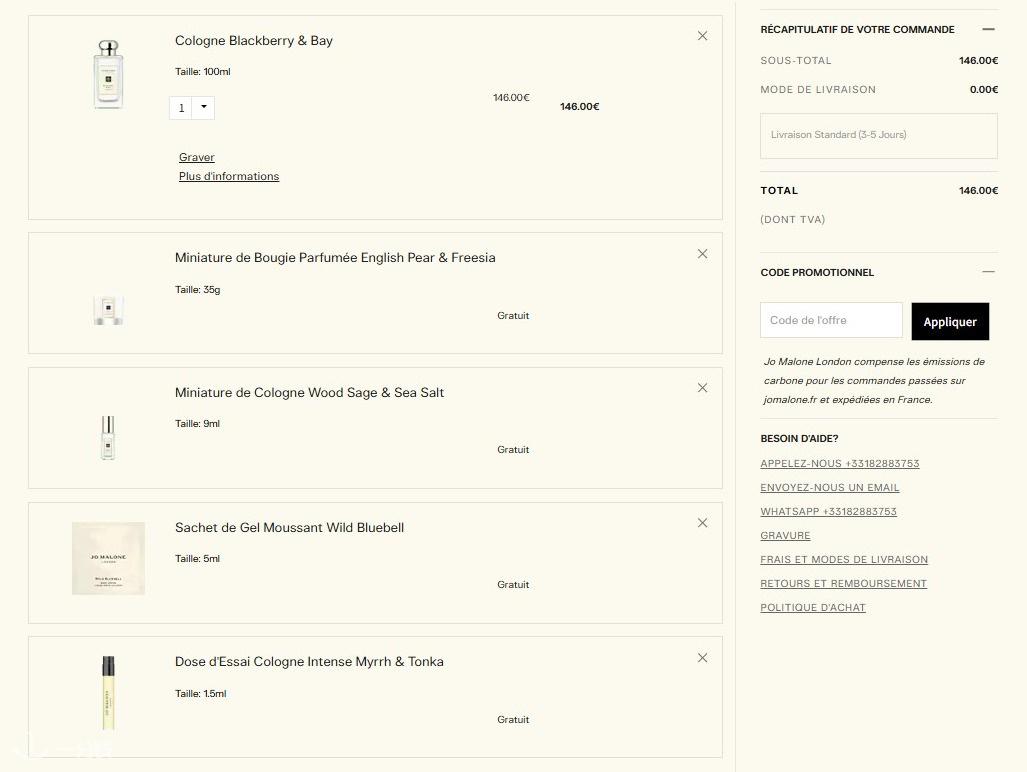
Task: Click the 'Taille: 100ml' size text
Action: [x=202, y=72]
